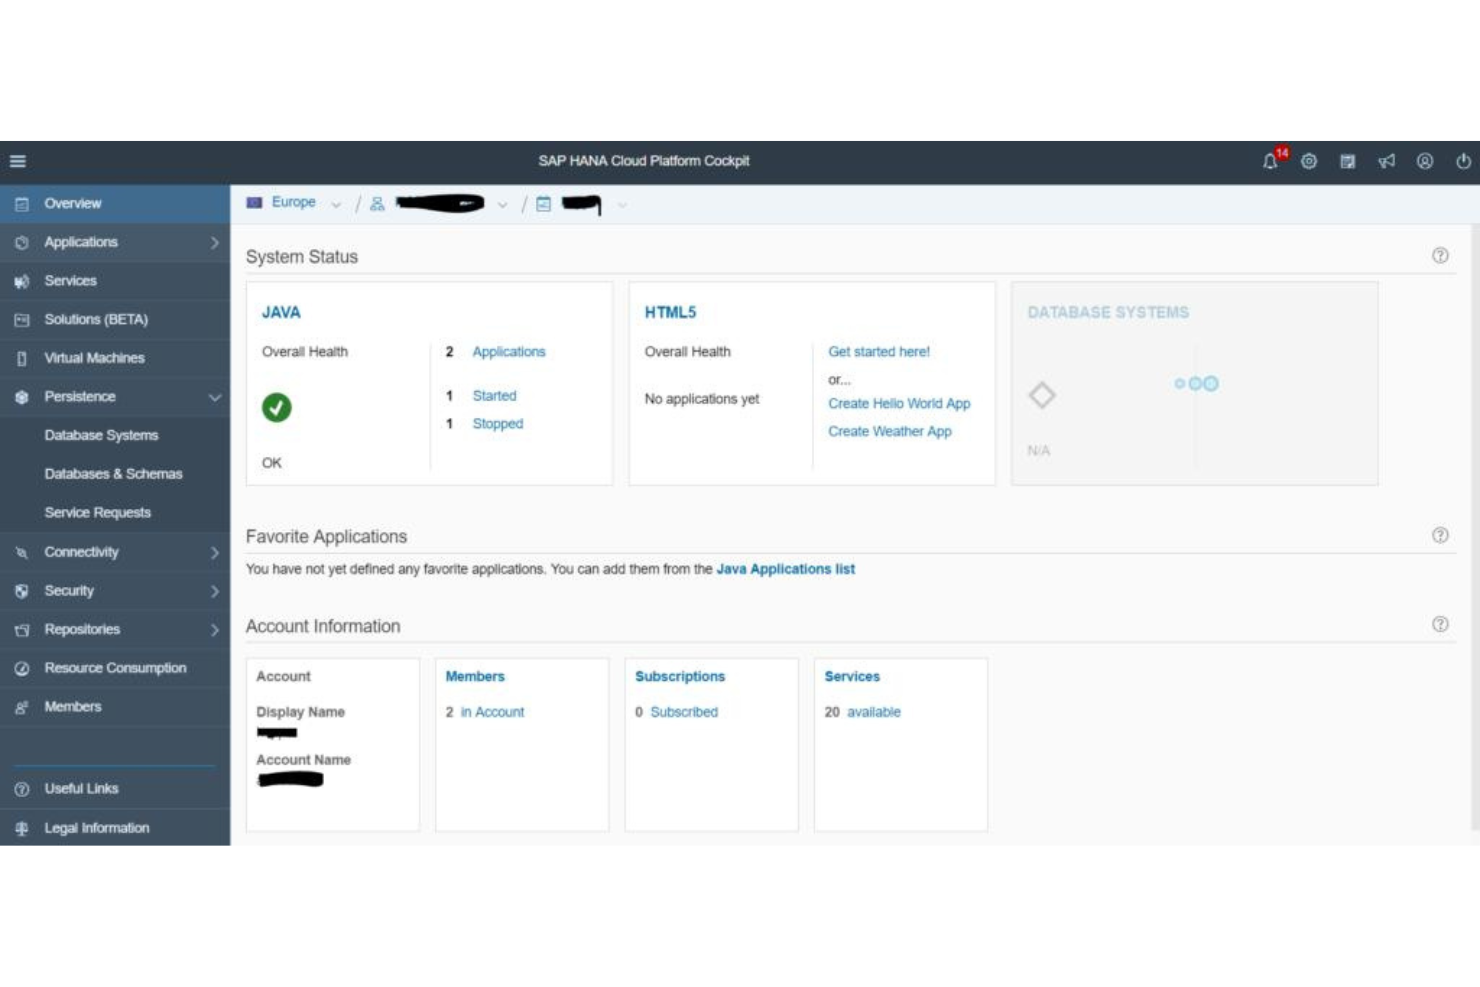Image resolution: width=1480 pixels, height=987 pixels.
Task: Click the user profile icon in the header
Action: point(1422,160)
